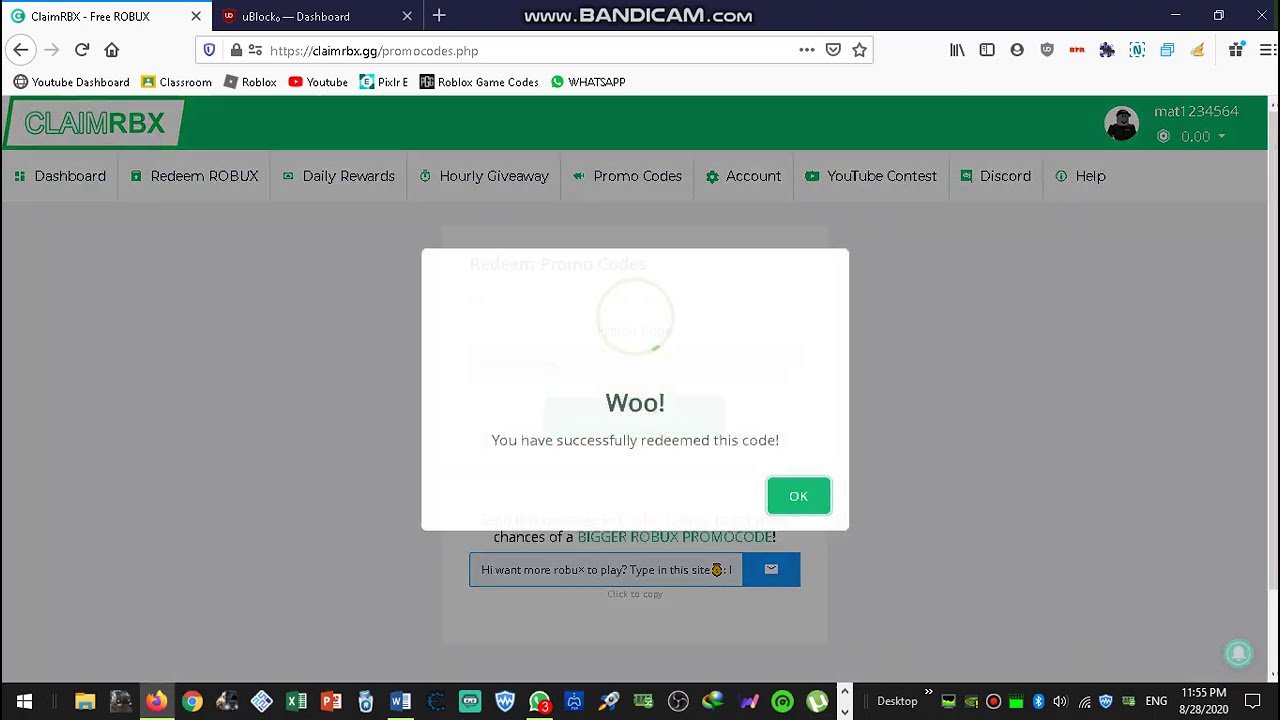Save page to Pocket
Viewport: 1280px width, 720px height.
(x=833, y=50)
